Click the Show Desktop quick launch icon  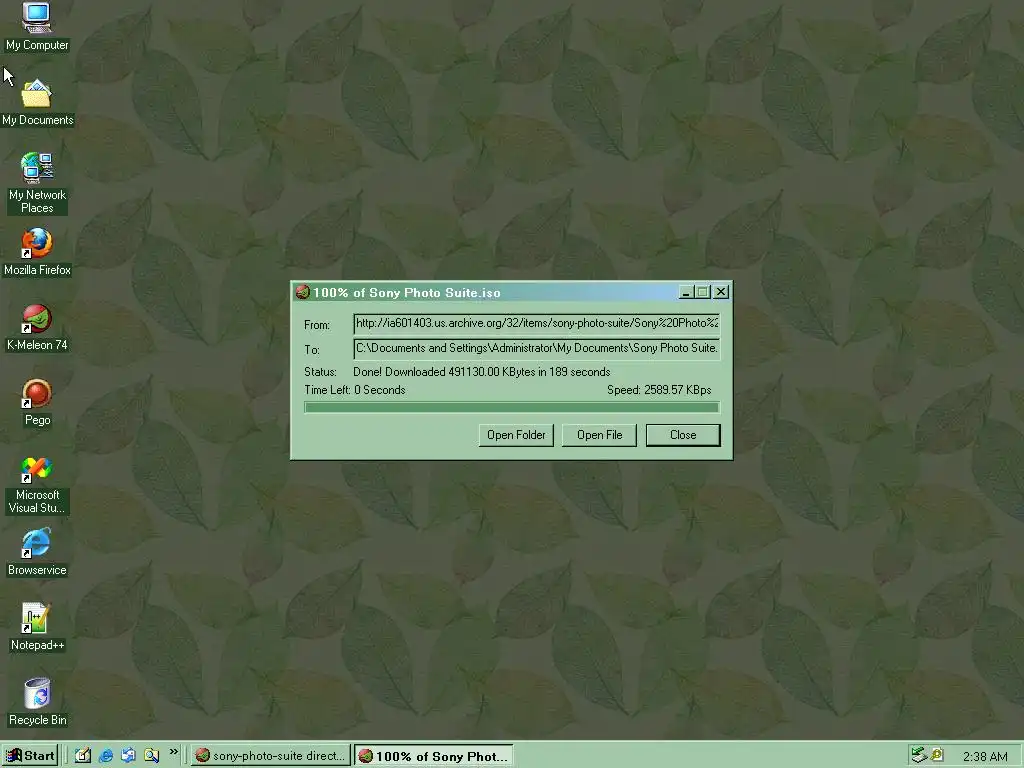(x=129, y=756)
